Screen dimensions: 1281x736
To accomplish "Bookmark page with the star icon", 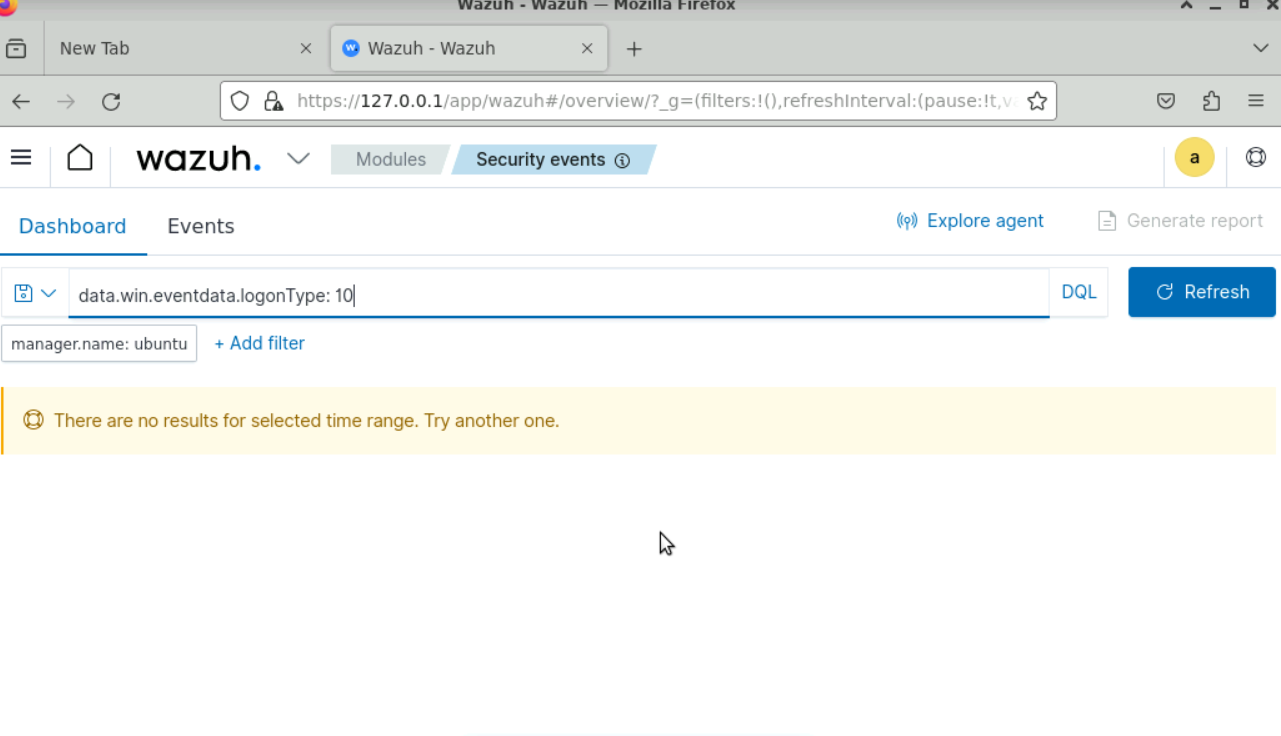I will pos(1037,101).
